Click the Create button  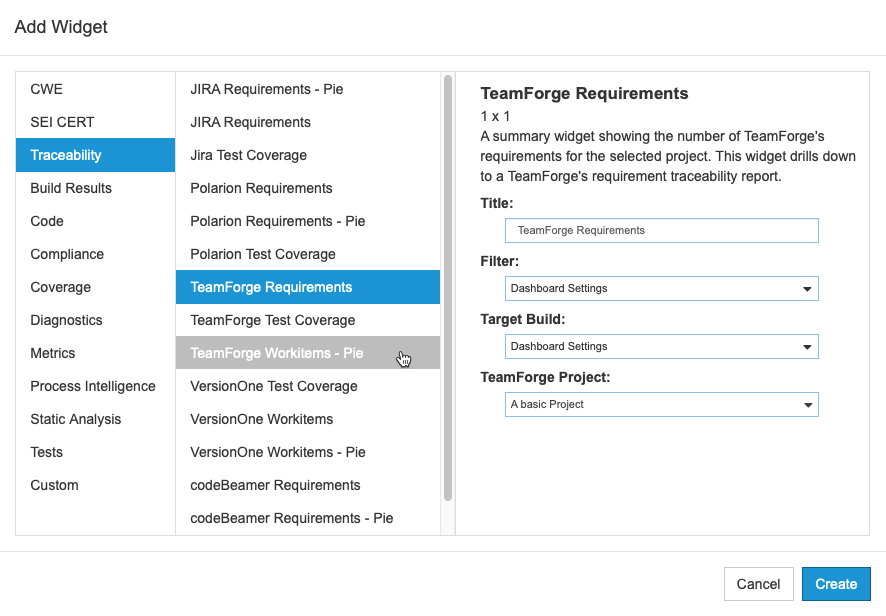coord(836,584)
